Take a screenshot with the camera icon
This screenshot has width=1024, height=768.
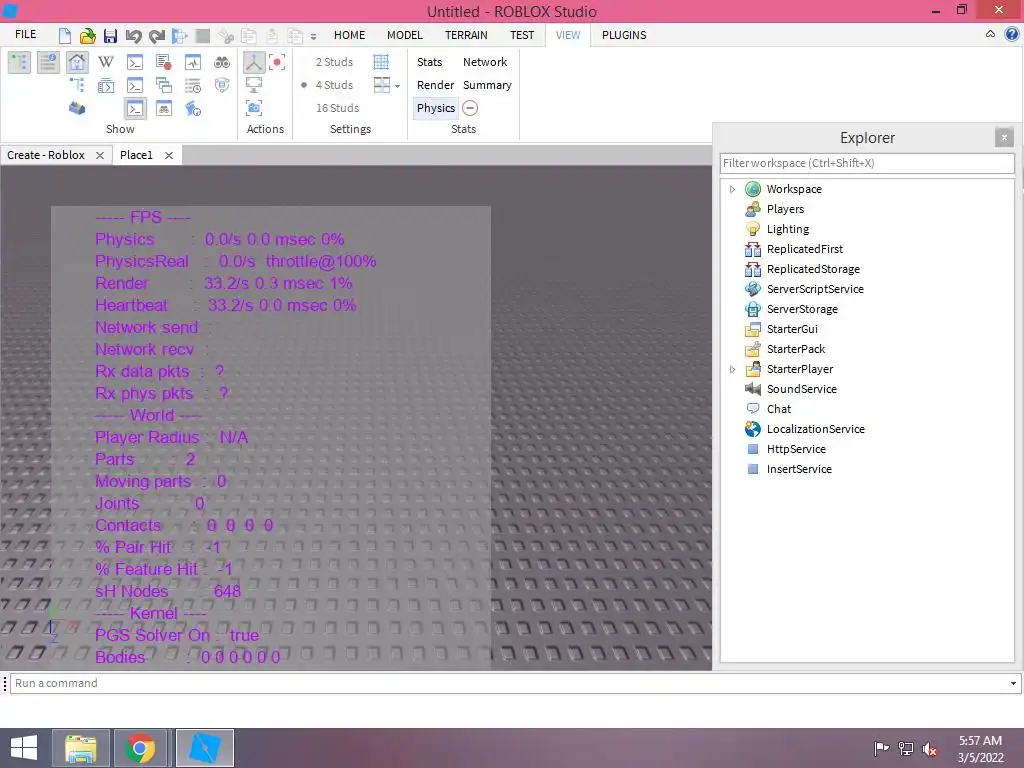pos(253,108)
